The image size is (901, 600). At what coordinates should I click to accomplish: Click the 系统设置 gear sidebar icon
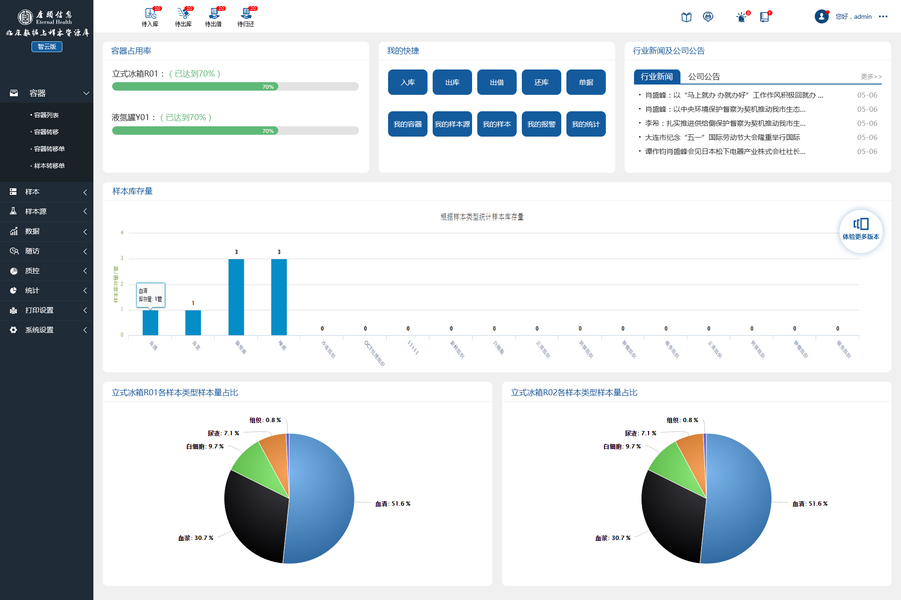point(14,330)
